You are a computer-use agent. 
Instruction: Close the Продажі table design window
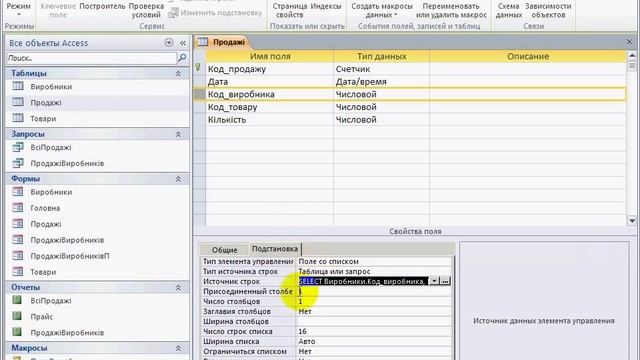point(629,42)
